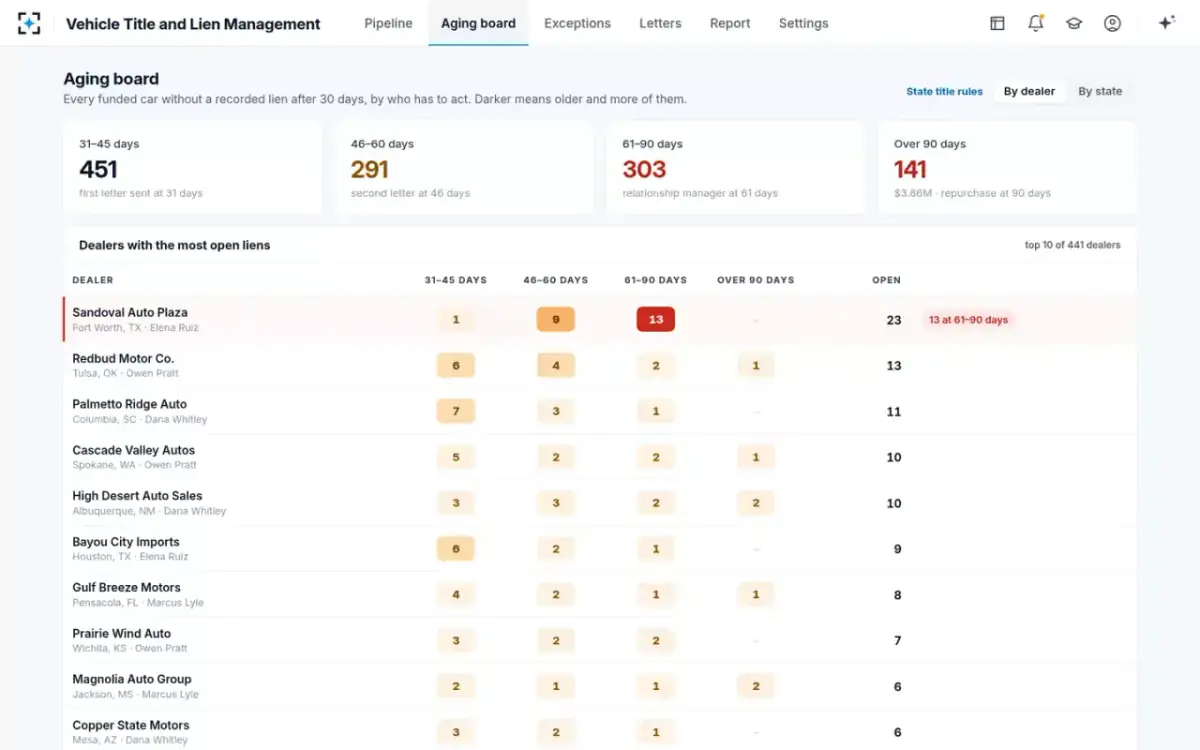Switch view to By dealer
The width and height of the screenshot is (1200, 750).
click(1029, 91)
